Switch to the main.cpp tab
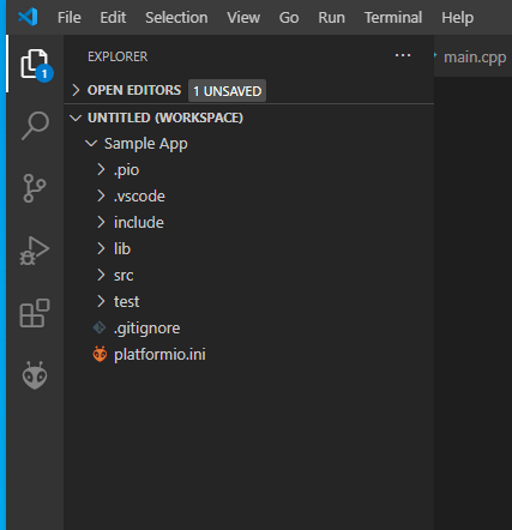512x530 pixels. tap(474, 57)
